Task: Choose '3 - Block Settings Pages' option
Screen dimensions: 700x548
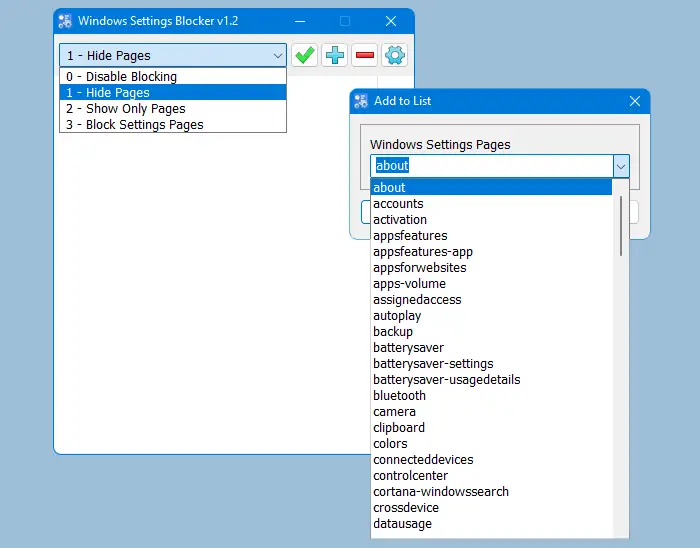Action: pyautogui.click(x=173, y=125)
